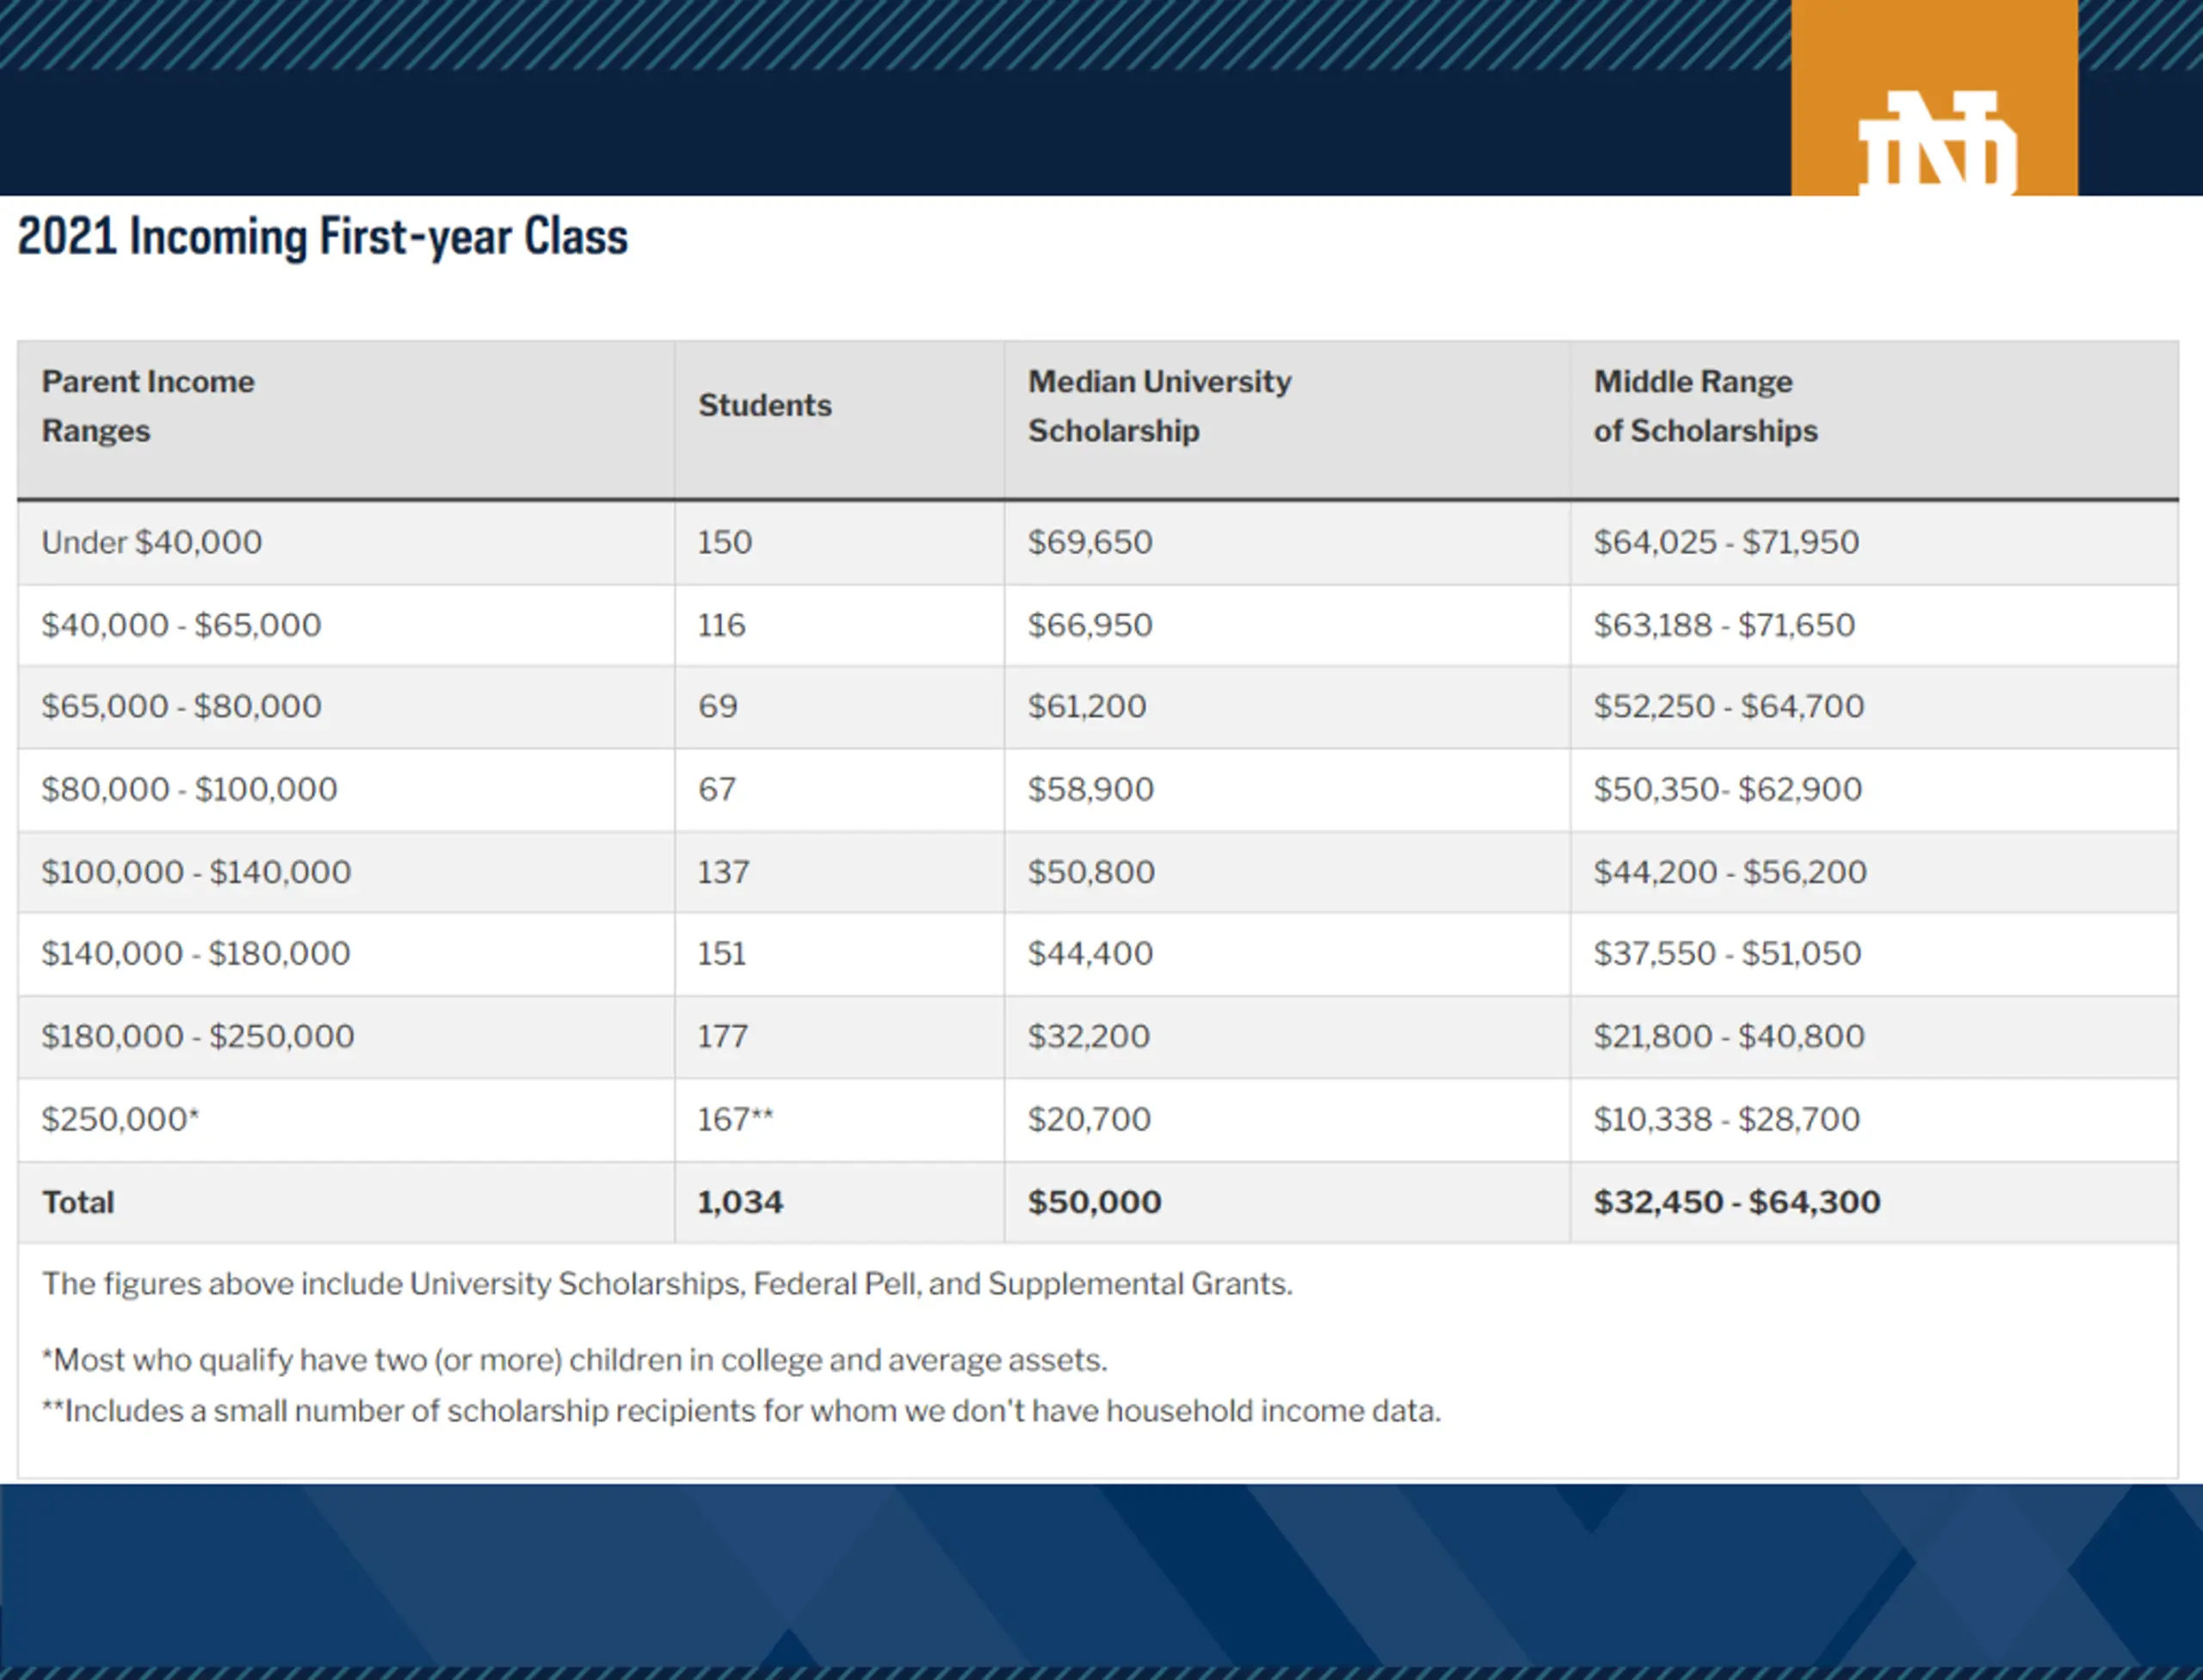Select the '$65,000 - $80,000' income range cell
Screen dimensions: 2203x1680
181,706
